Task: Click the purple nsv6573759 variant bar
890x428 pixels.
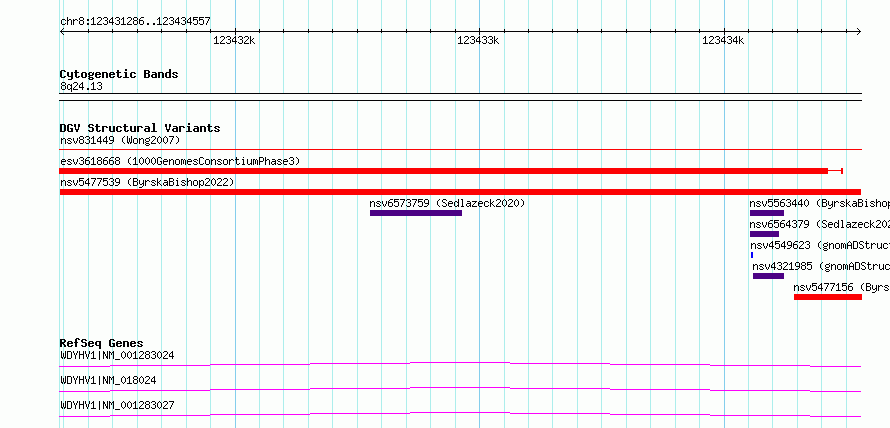Action: tap(416, 213)
